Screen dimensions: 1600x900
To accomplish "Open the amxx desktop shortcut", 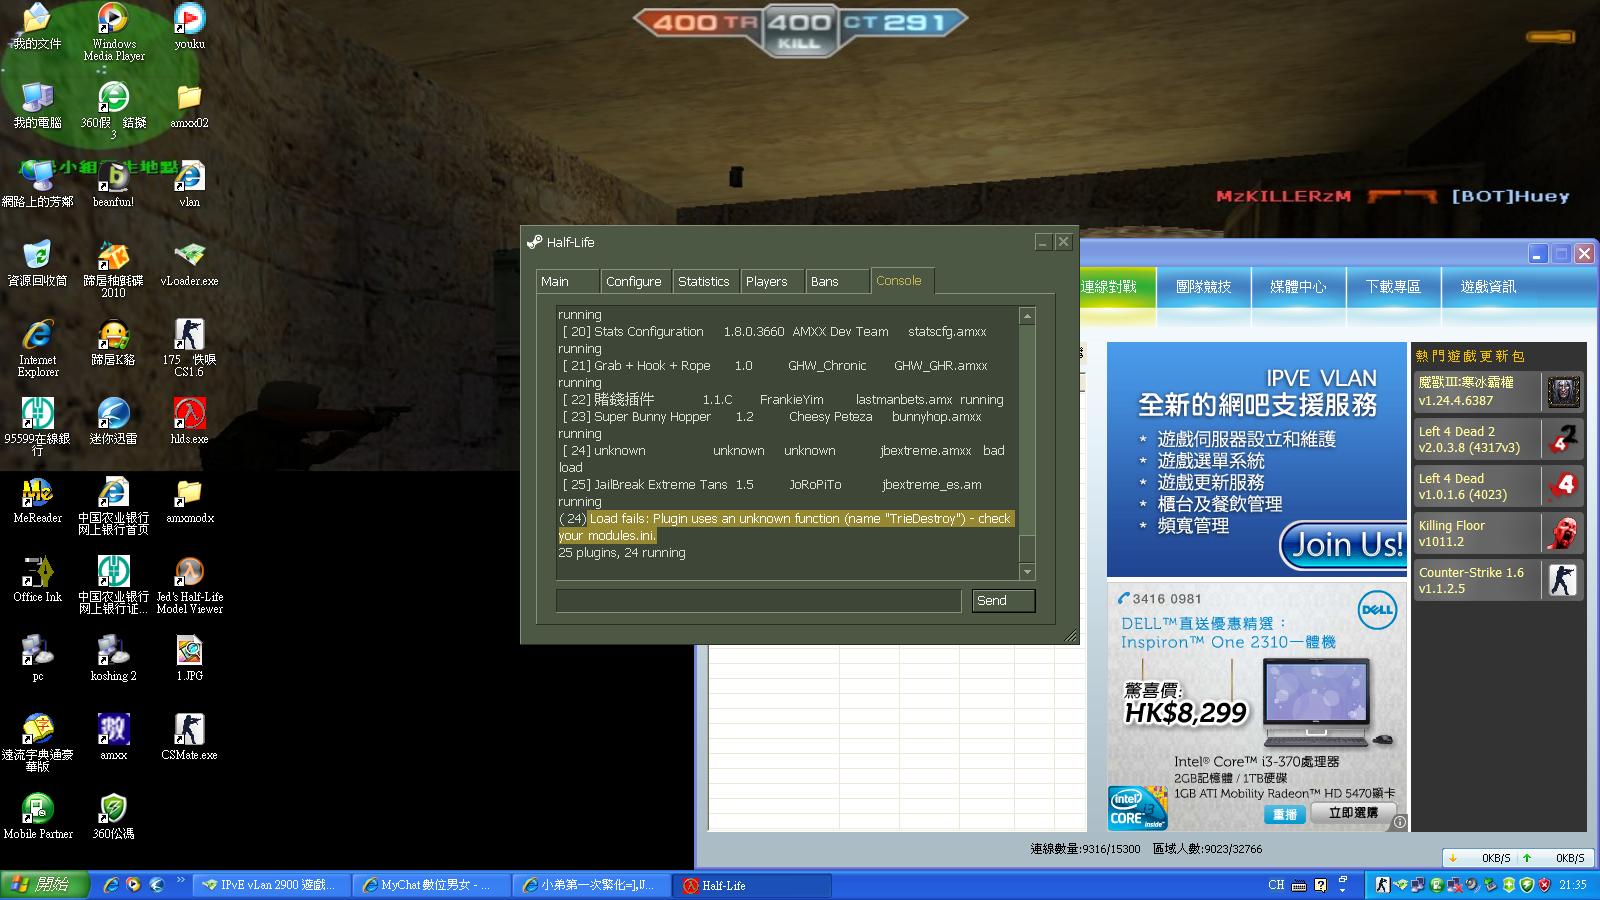I will (113, 737).
